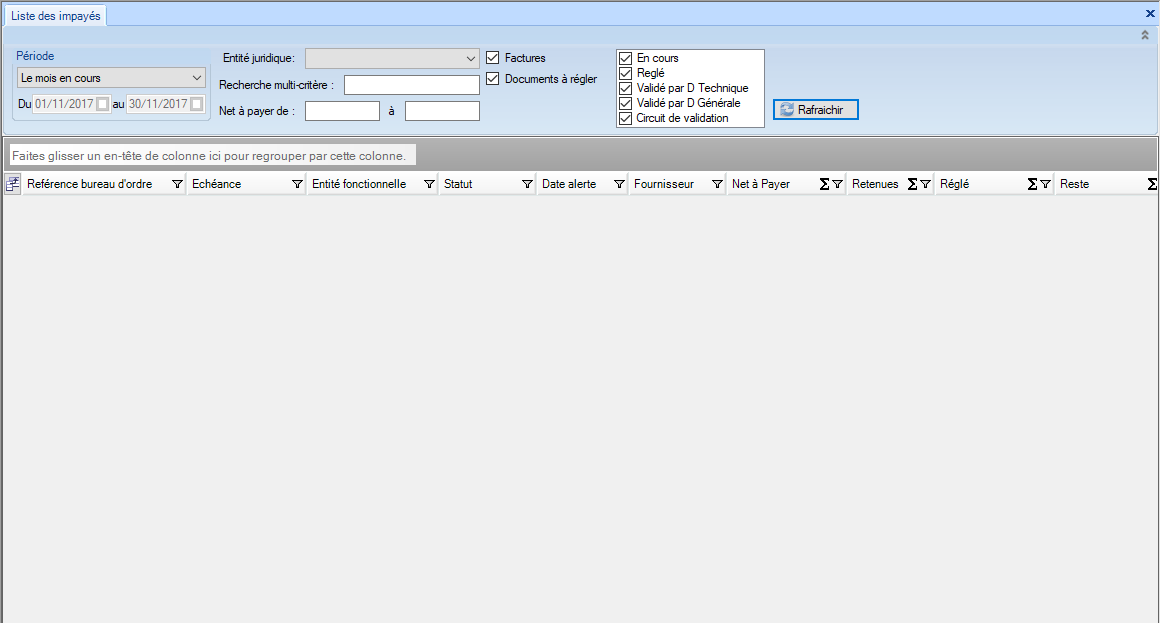Open filter for Entité fonctionnelle column
The image size is (1161, 623).
coord(429,185)
